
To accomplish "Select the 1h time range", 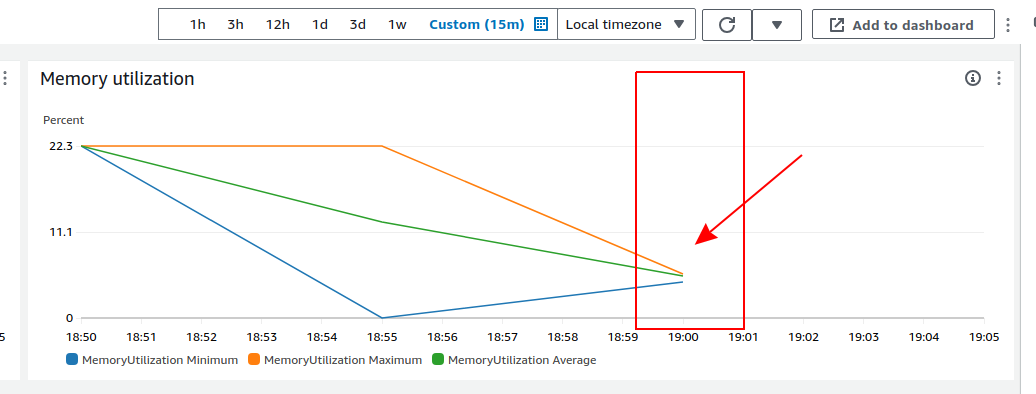I will pos(198,24).
